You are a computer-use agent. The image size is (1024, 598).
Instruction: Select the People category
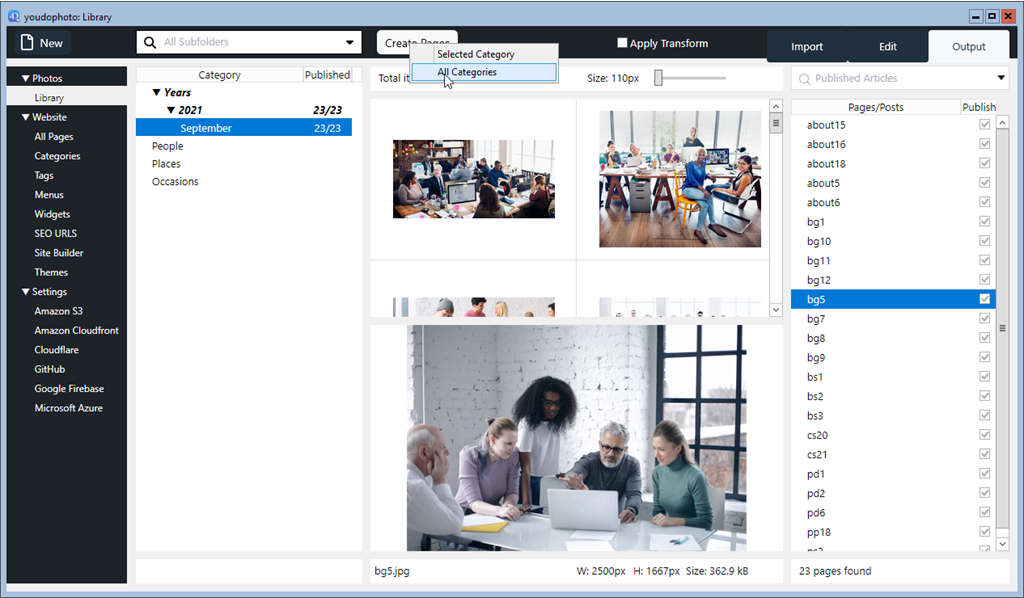(167, 146)
